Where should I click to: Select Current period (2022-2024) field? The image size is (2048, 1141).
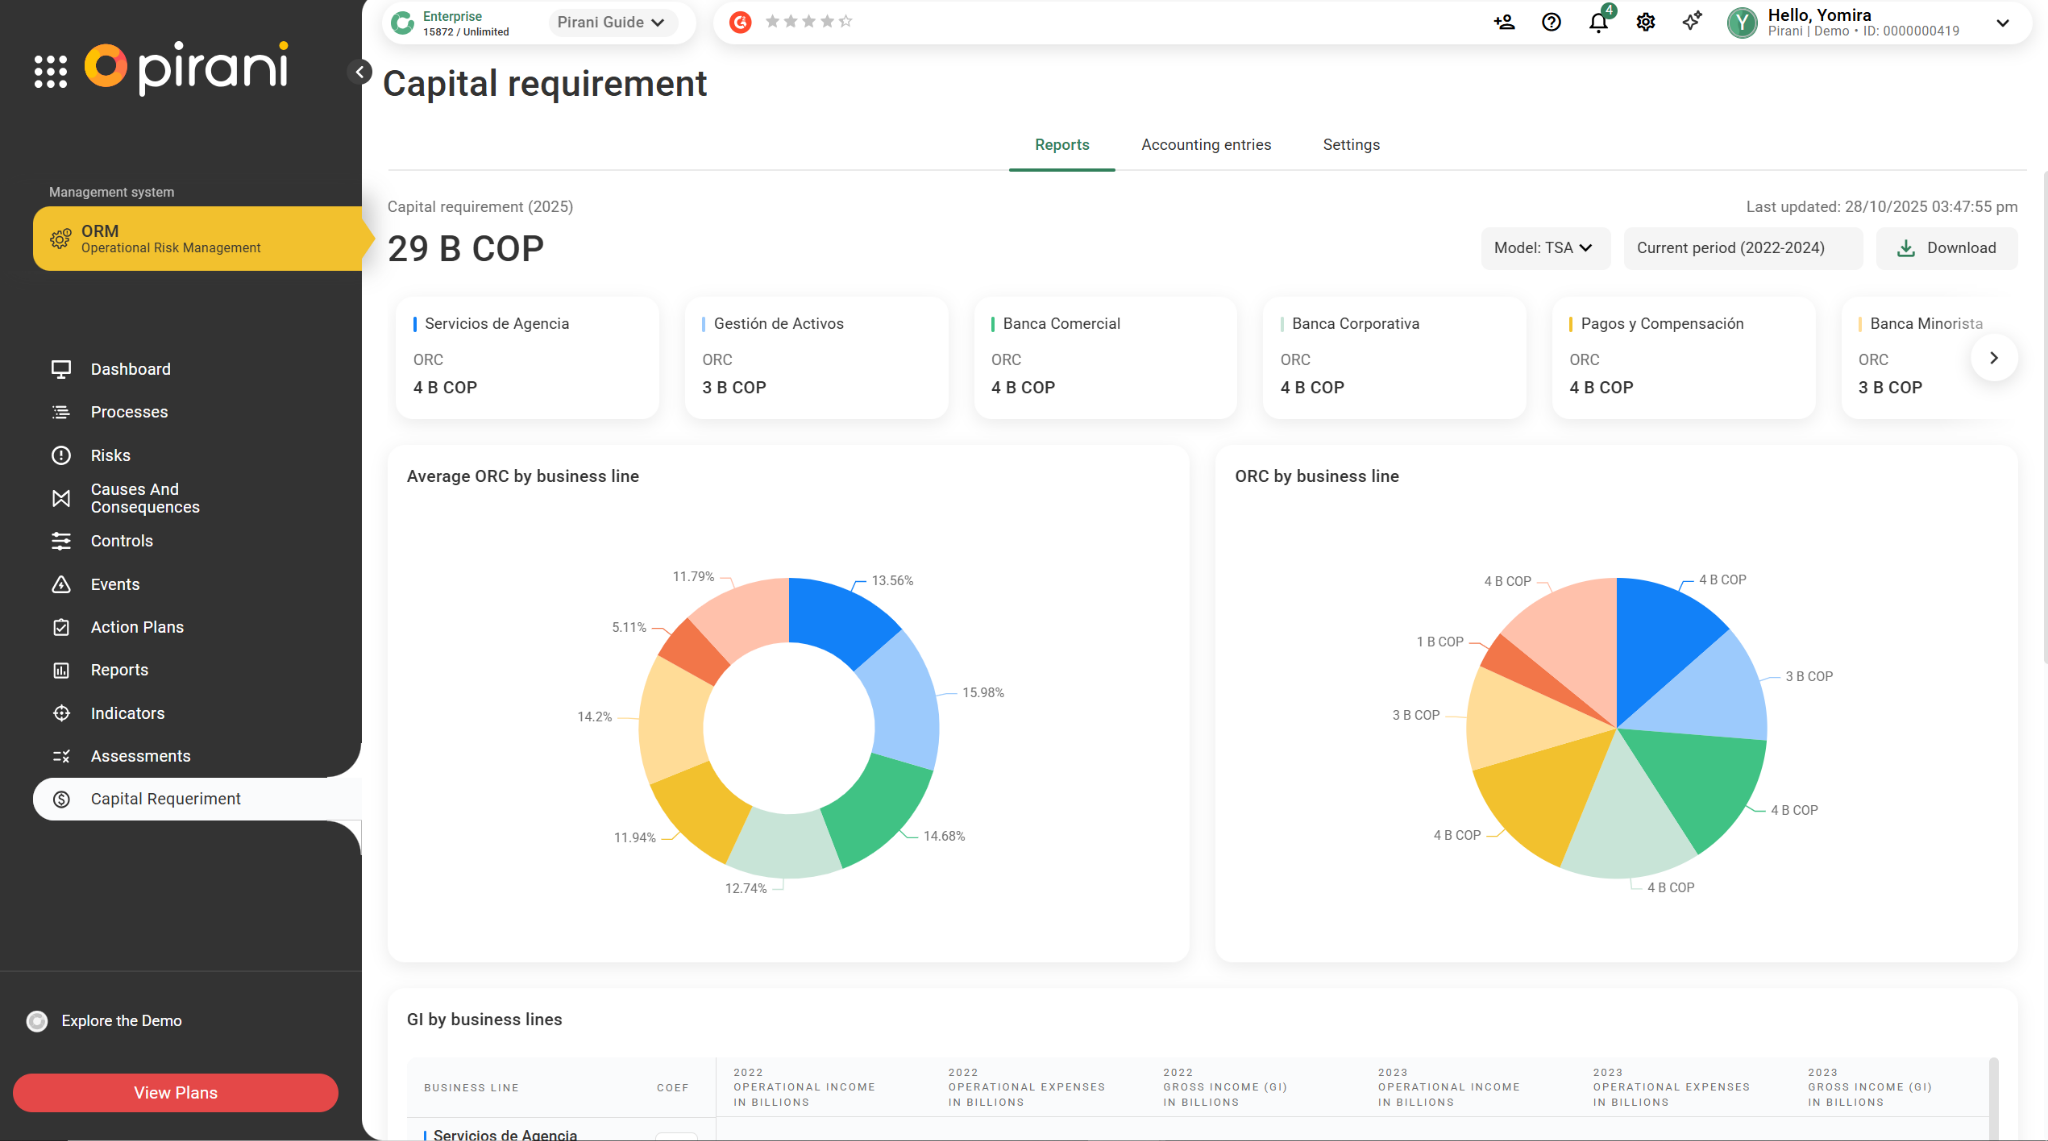(1742, 248)
